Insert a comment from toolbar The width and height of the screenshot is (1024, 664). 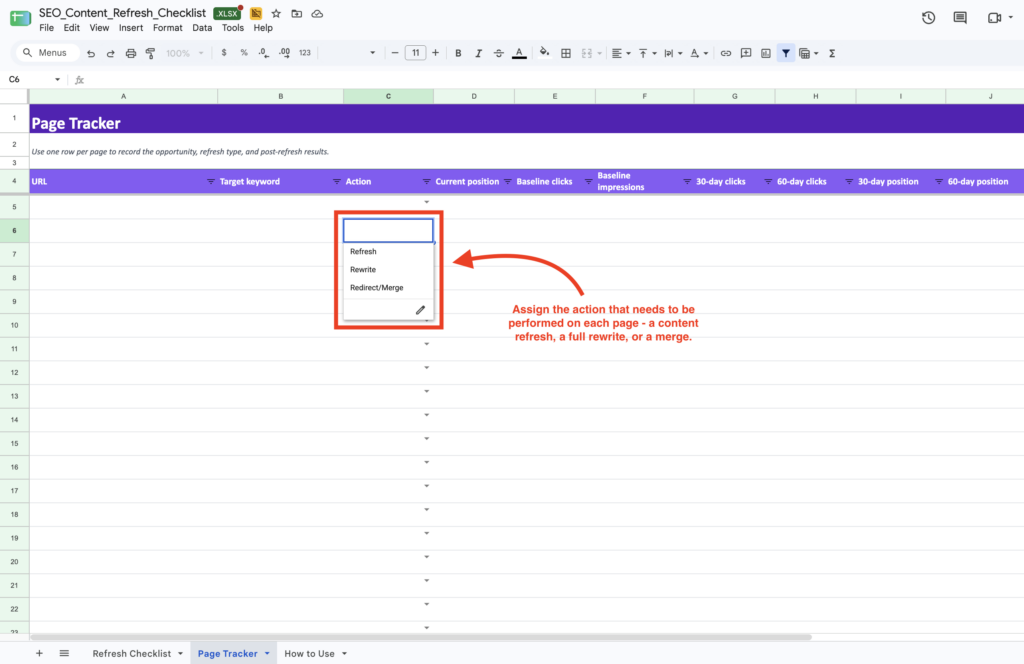click(x=746, y=54)
